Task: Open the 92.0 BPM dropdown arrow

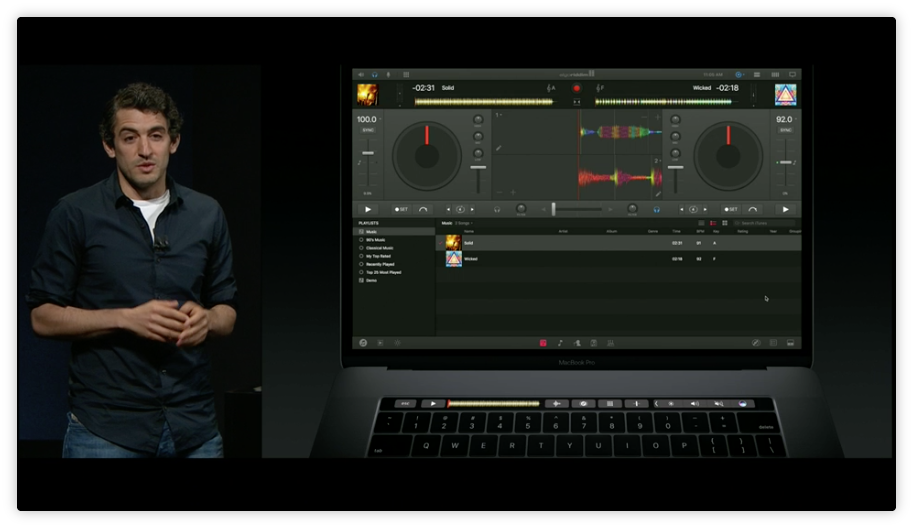Action: (795, 119)
